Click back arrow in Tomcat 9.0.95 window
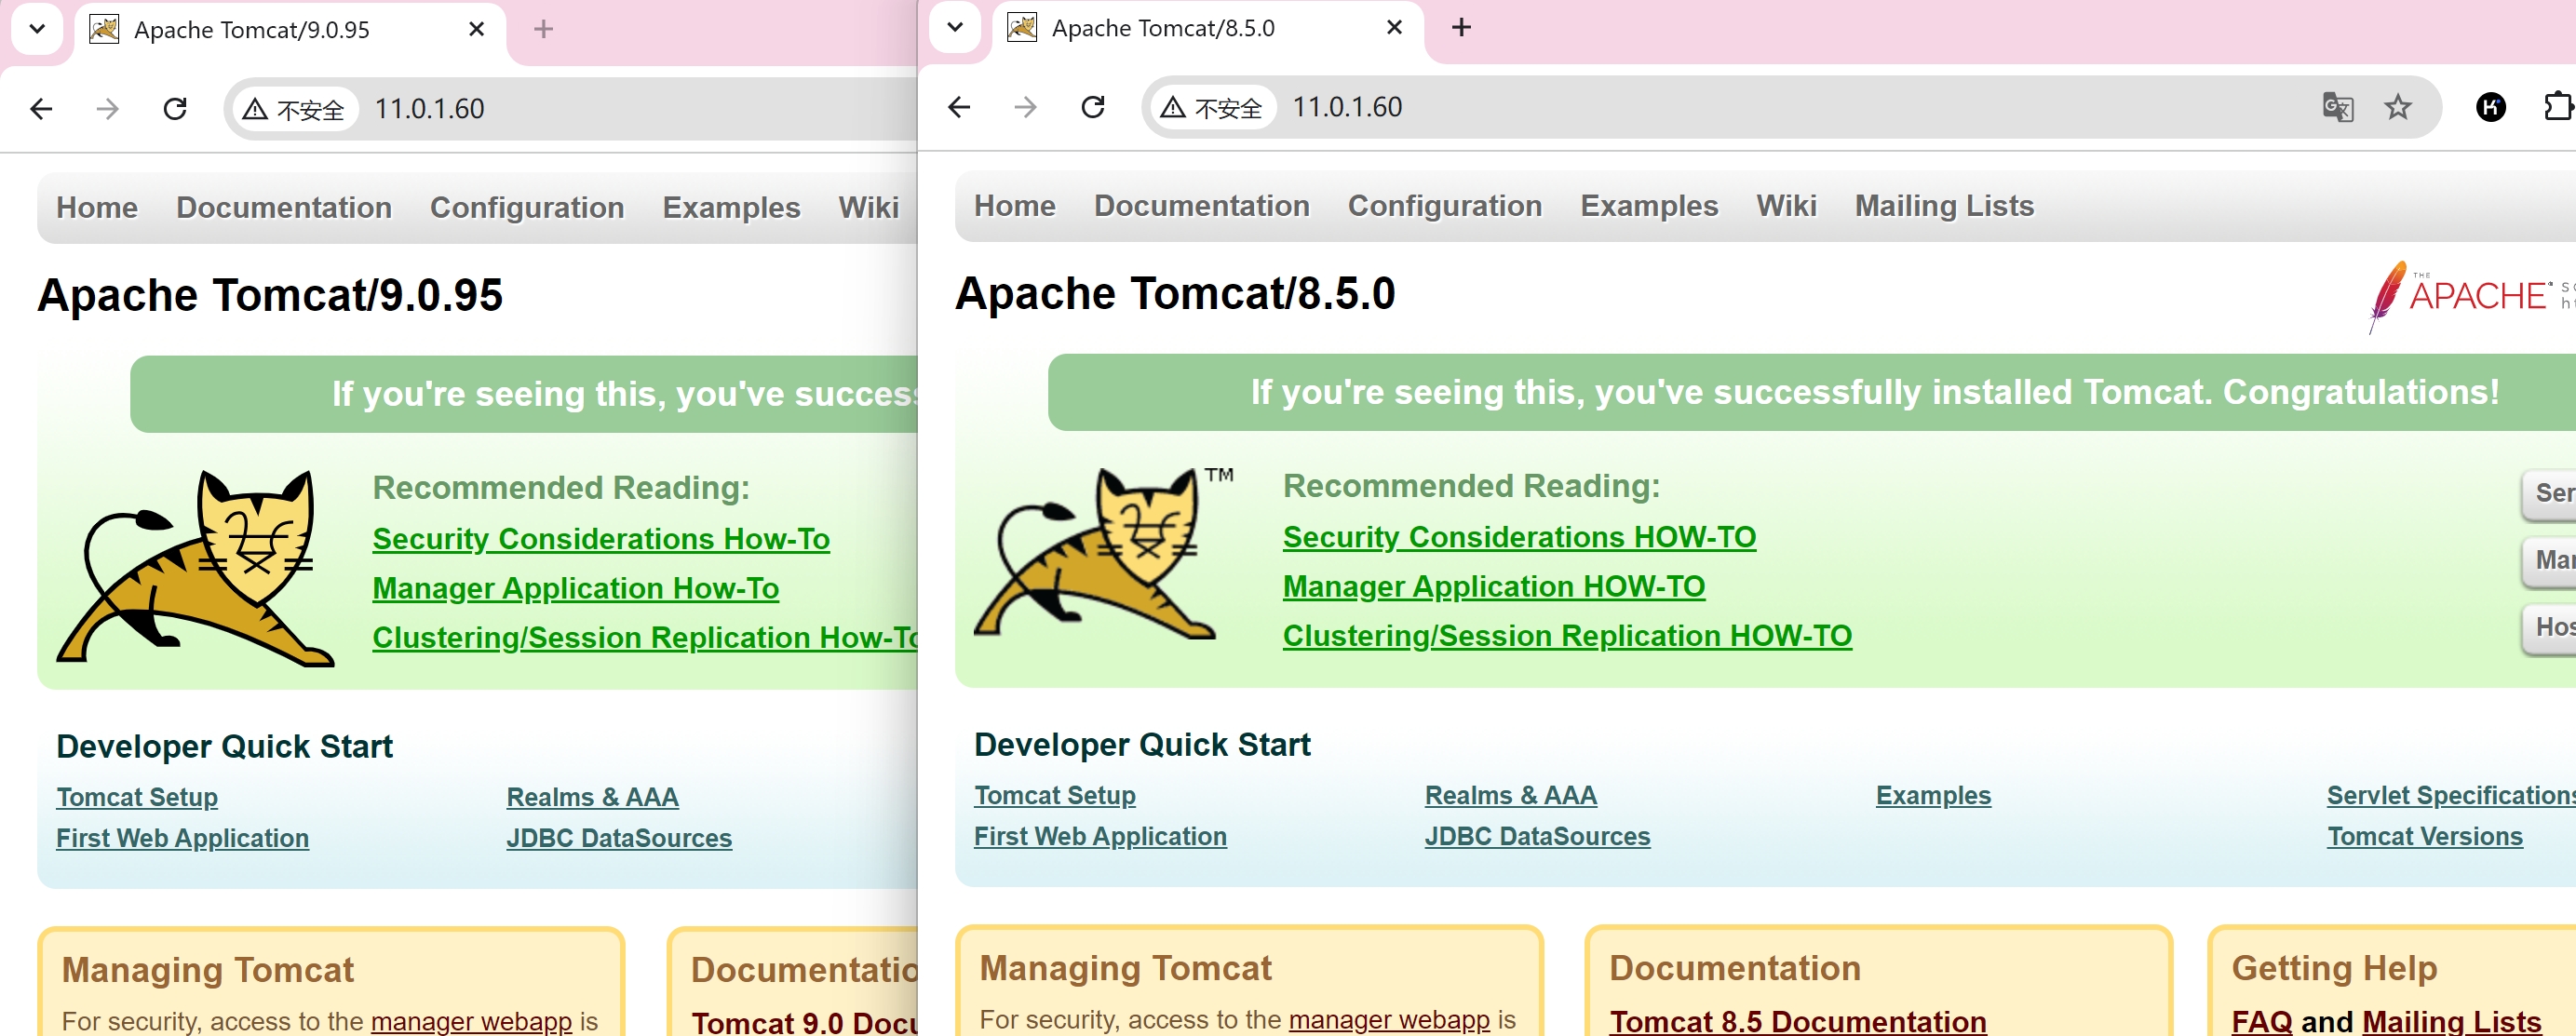 [41, 109]
